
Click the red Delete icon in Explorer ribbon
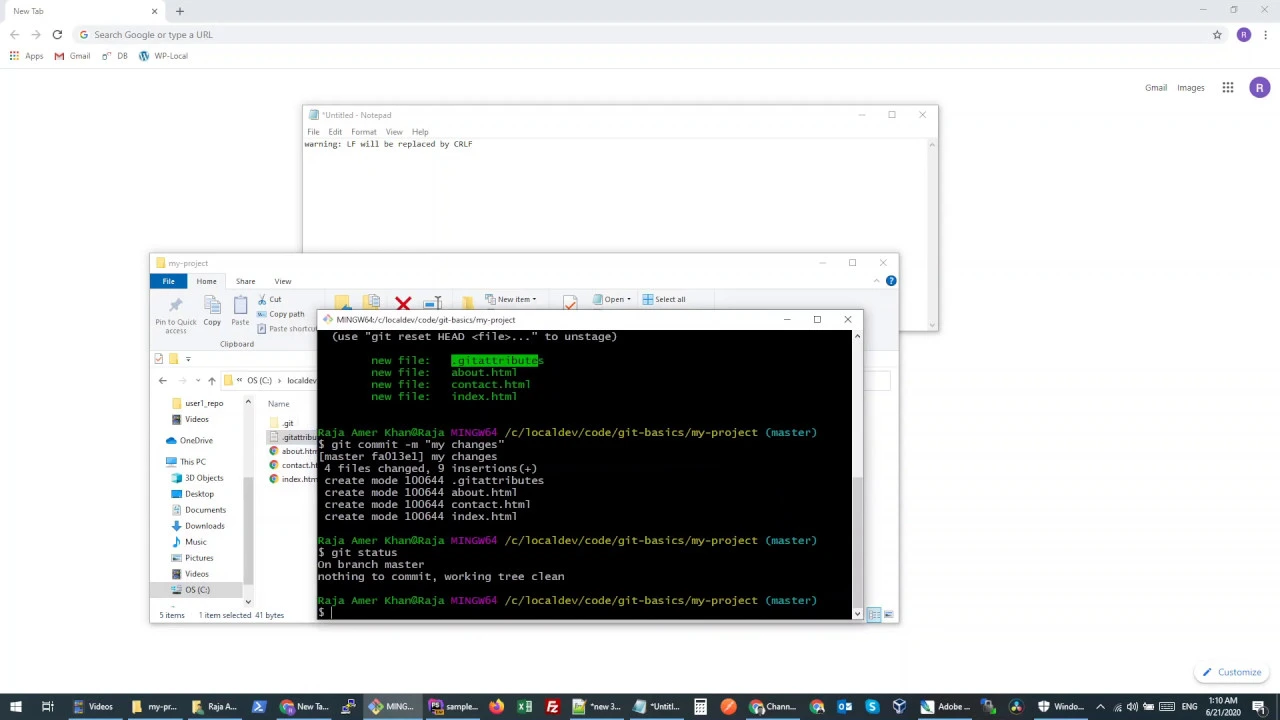(403, 303)
